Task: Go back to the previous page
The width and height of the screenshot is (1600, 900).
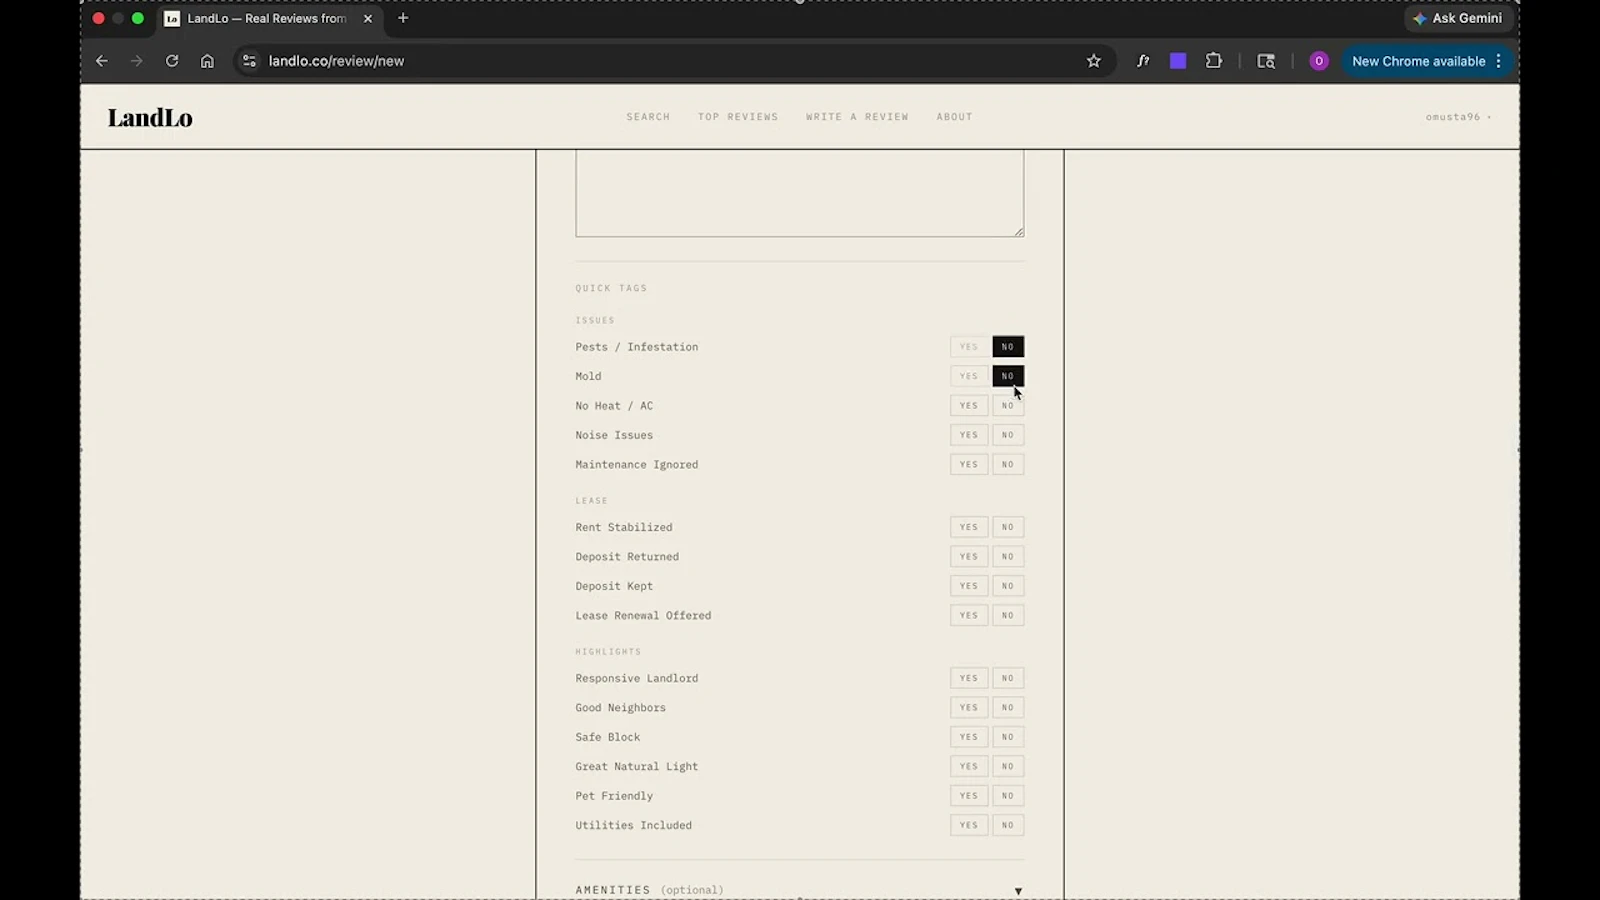Action: [102, 61]
